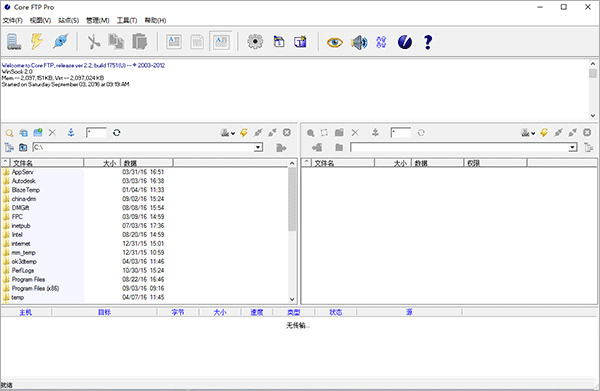Click the scheduler clock page icon
600x391 pixels.
pyautogui.click(x=279, y=42)
